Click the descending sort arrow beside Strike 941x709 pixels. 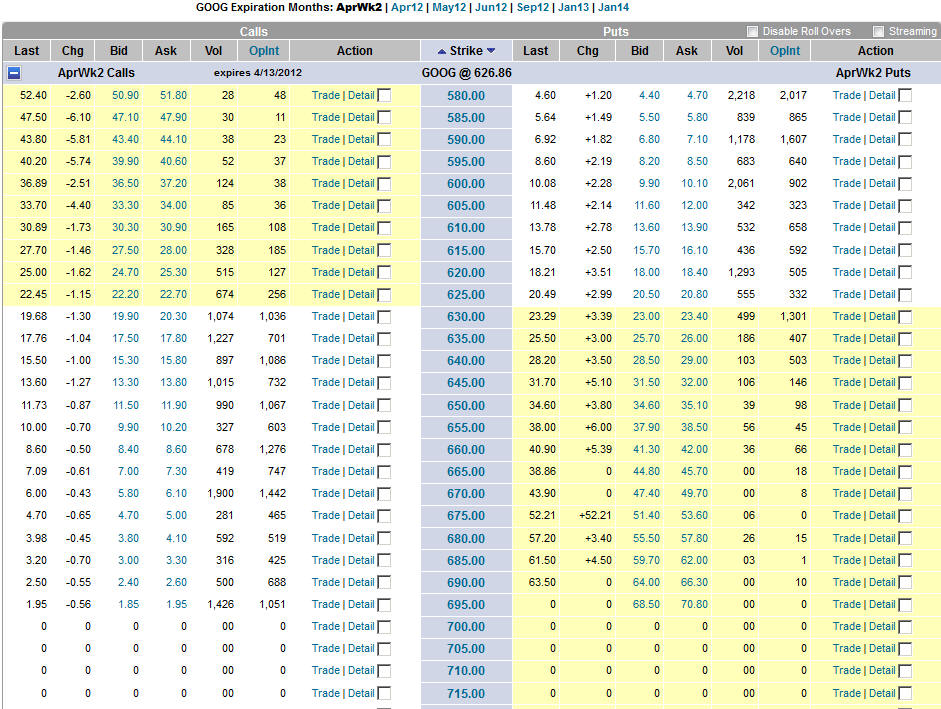pyautogui.click(x=491, y=51)
